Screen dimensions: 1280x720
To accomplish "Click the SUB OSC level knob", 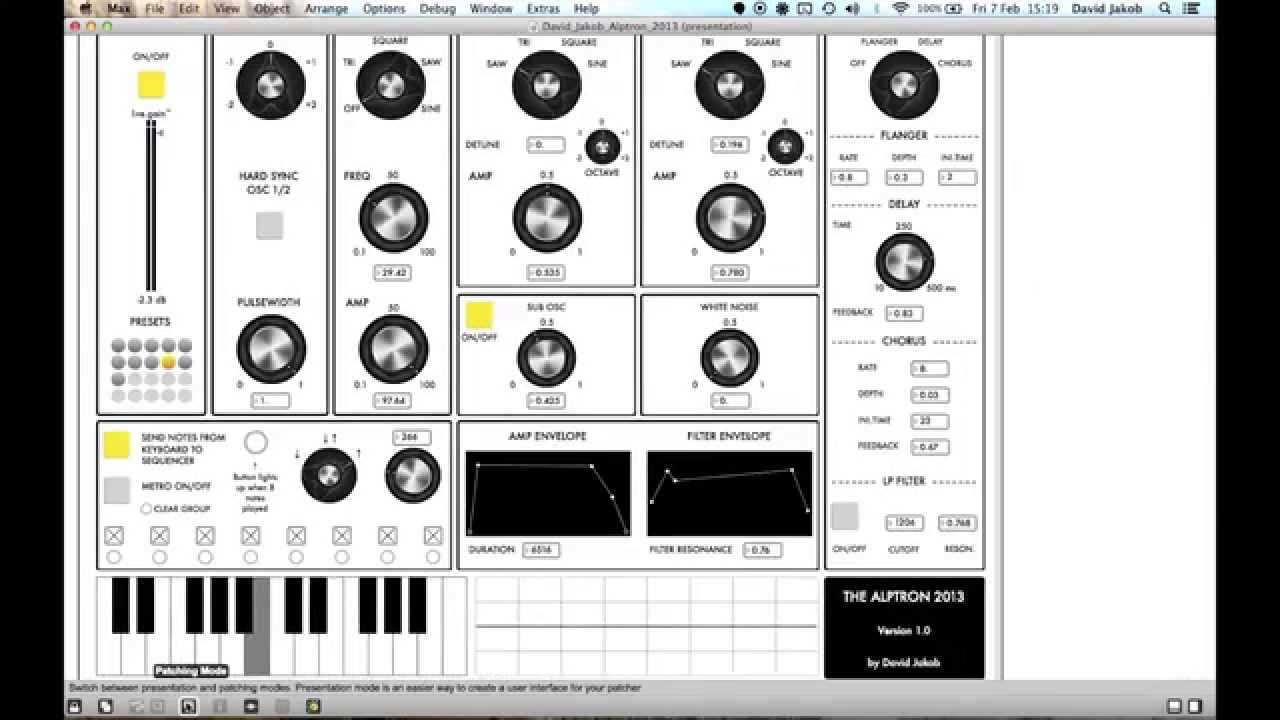I will tap(546, 358).
